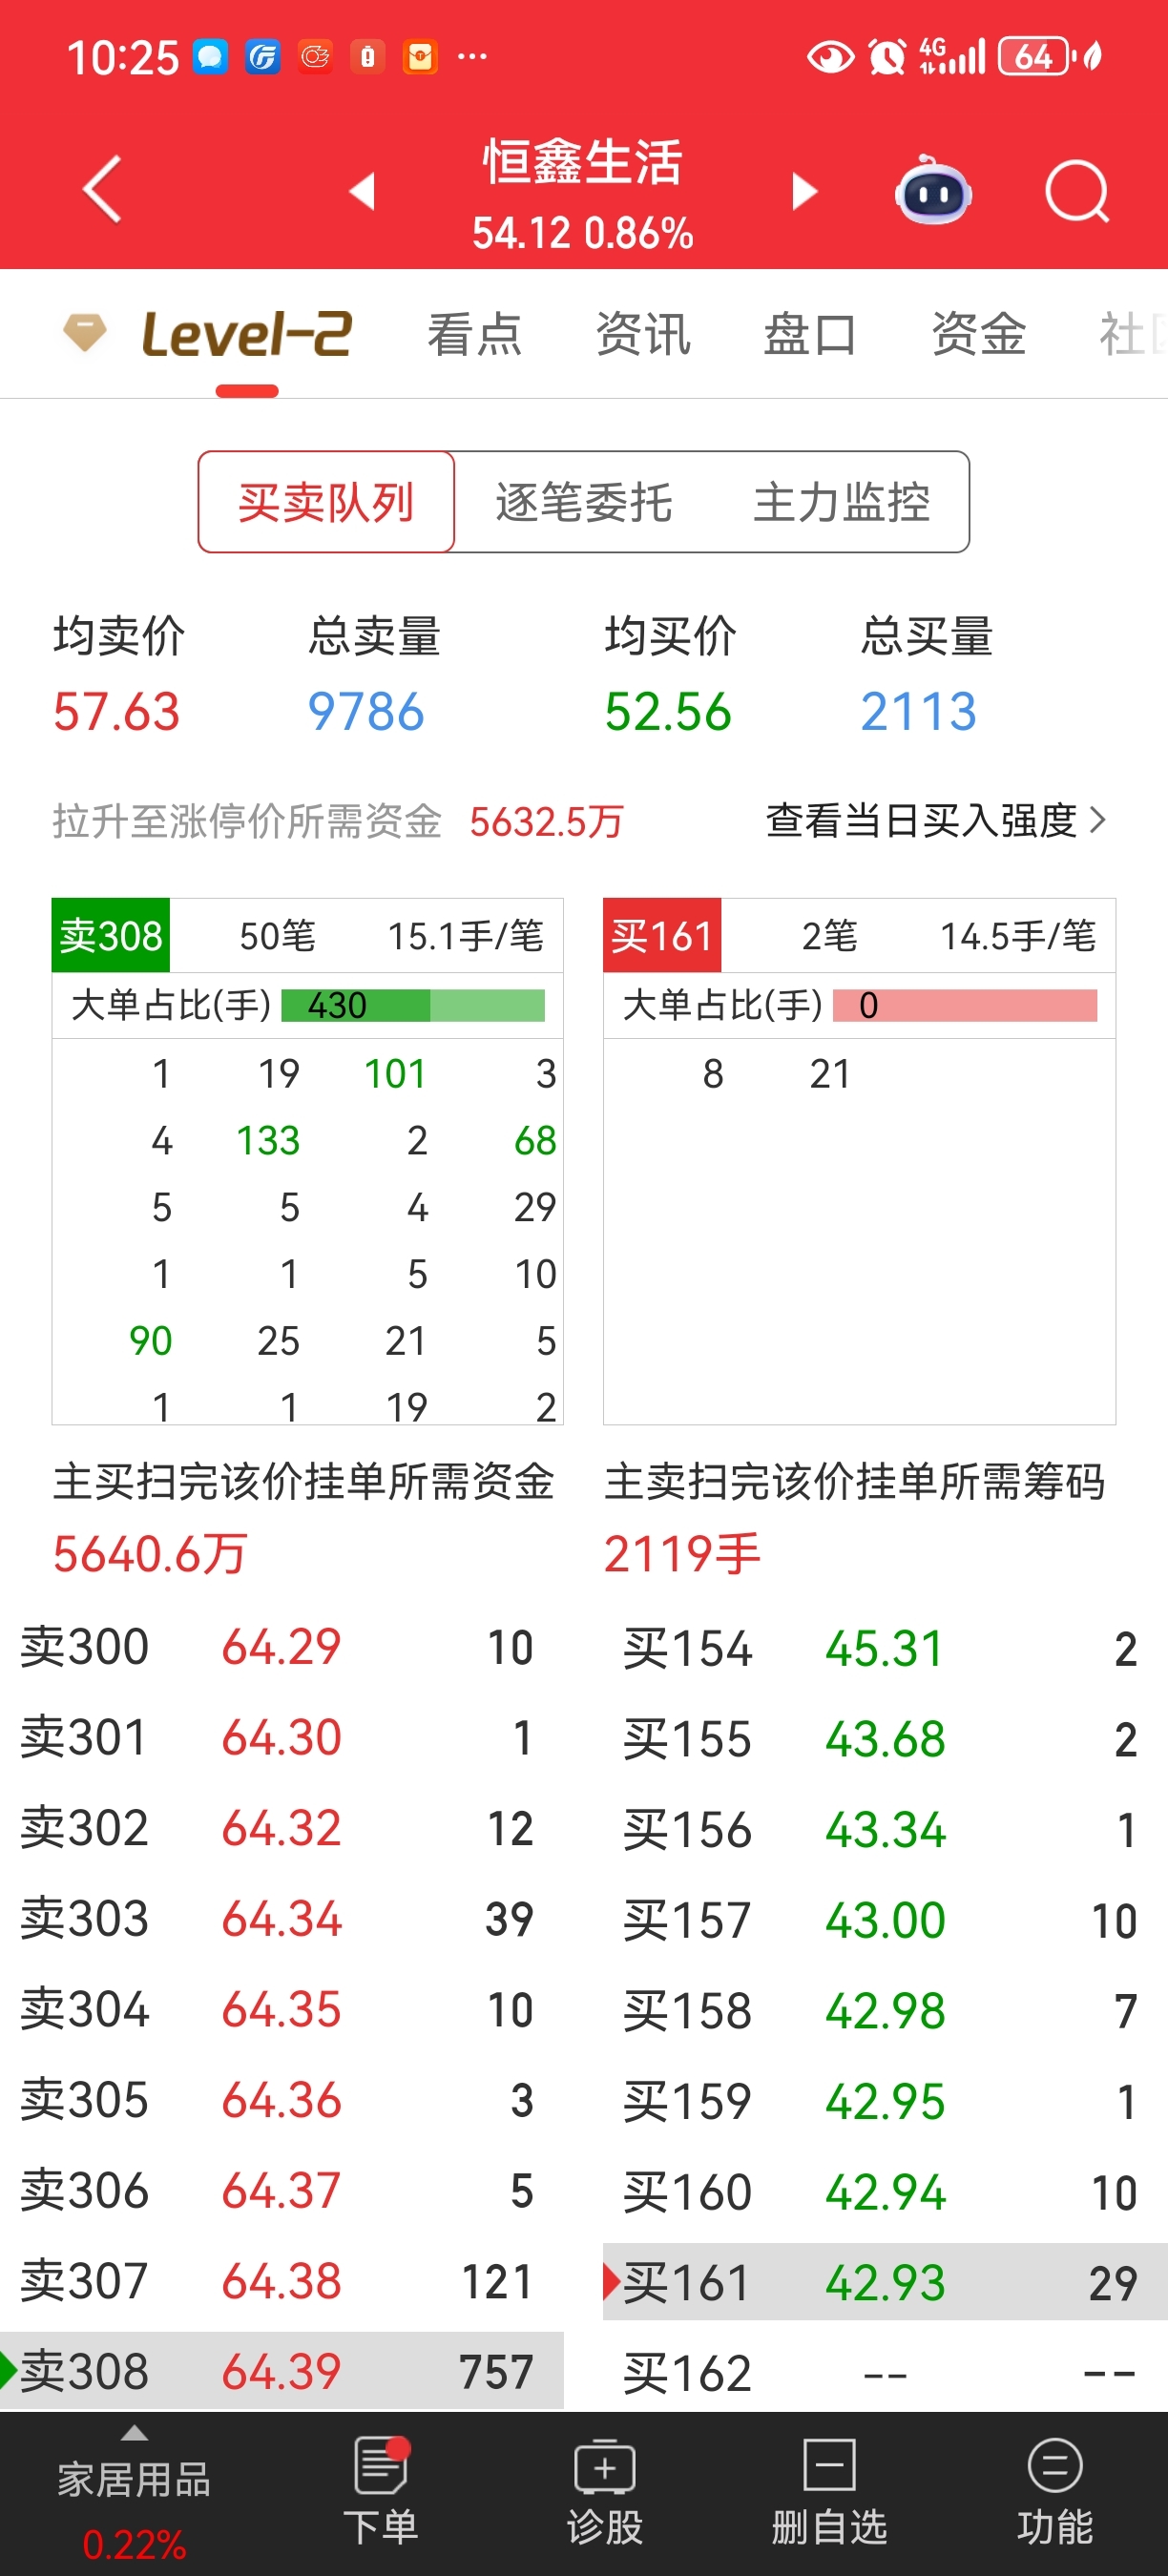Tap 均卖价 value 57.63
The height and width of the screenshot is (2576, 1168).
click(x=117, y=712)
